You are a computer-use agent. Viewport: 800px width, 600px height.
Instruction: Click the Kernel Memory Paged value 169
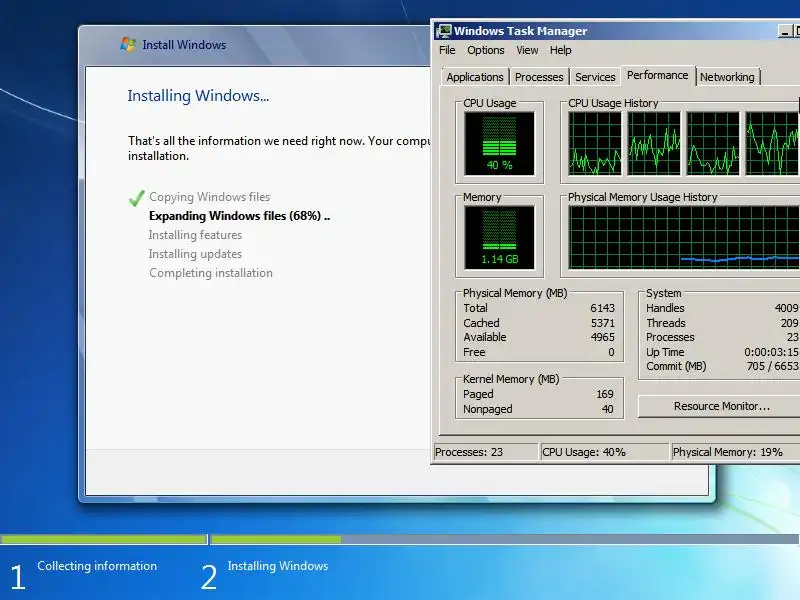tap(605, 394)
